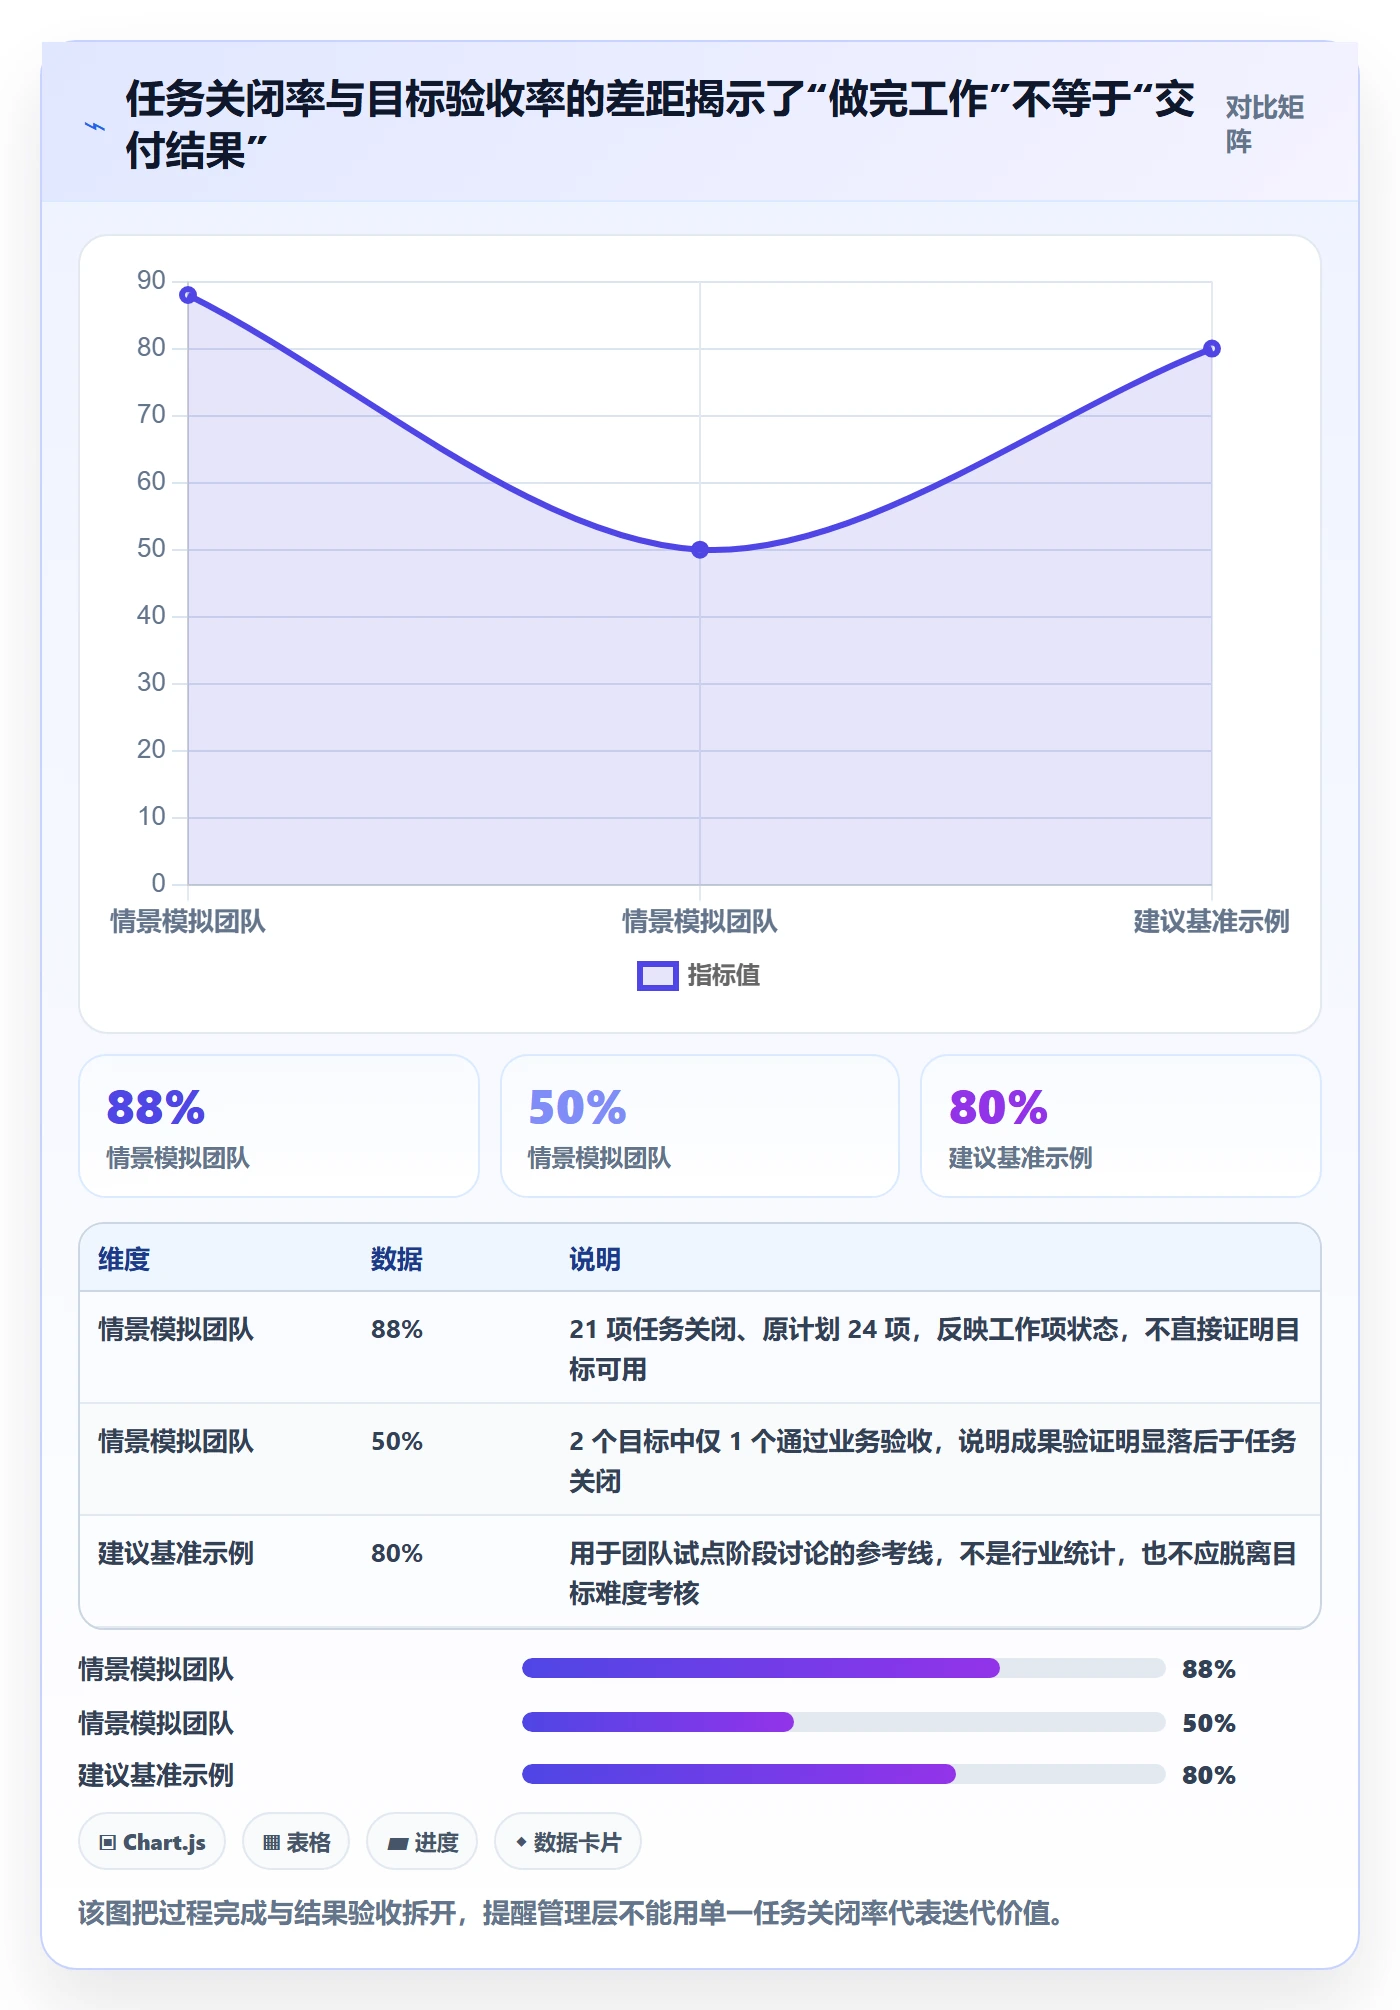Click the 表格 tag
This screenshot has height=2010, width=1400.
click(296, 1842)
